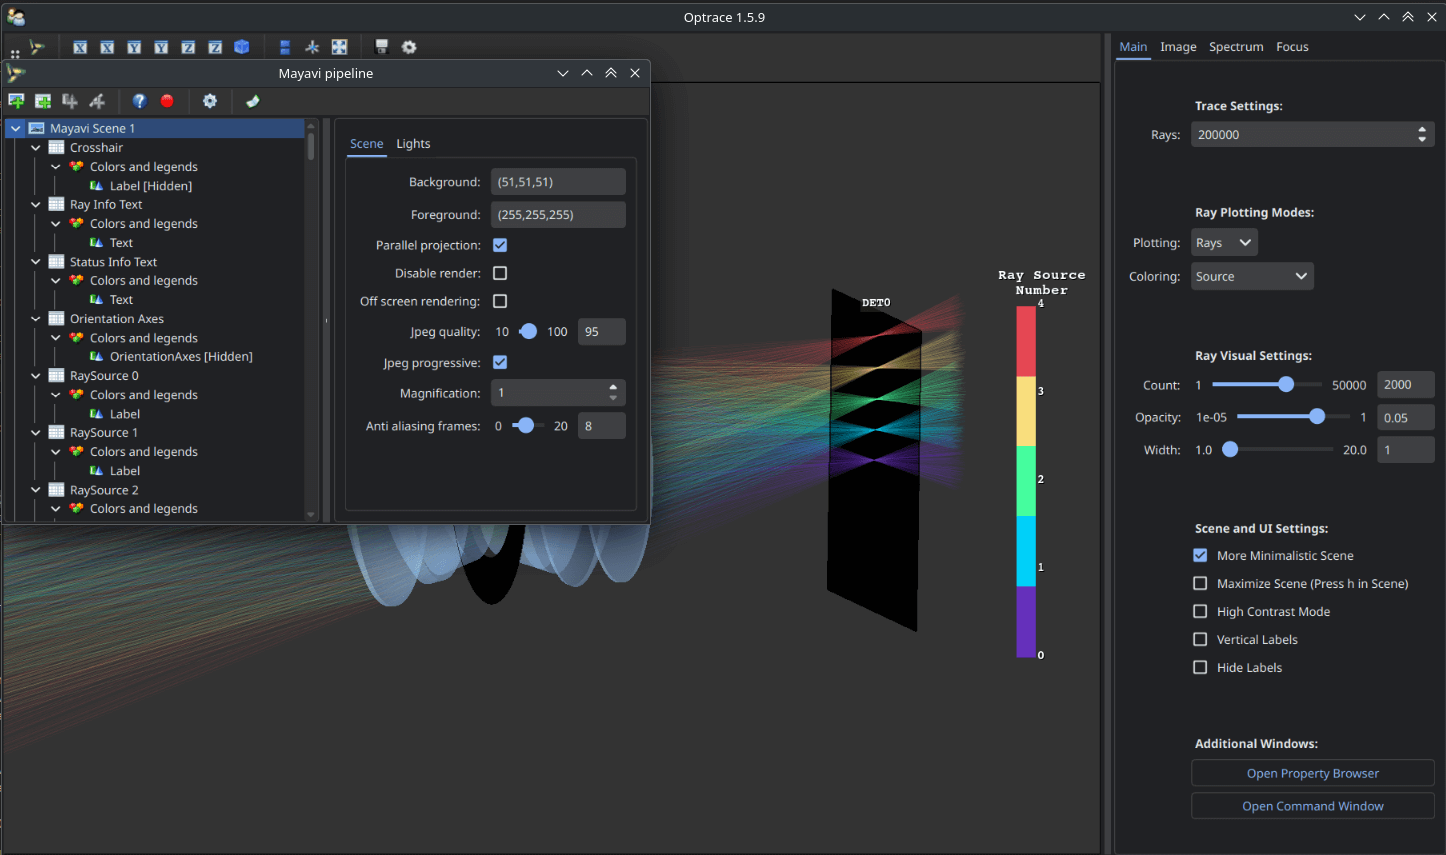Screen dimensions: 1446x855
Task: Collapse the Orientation Axes node
Action: (36, 319)
